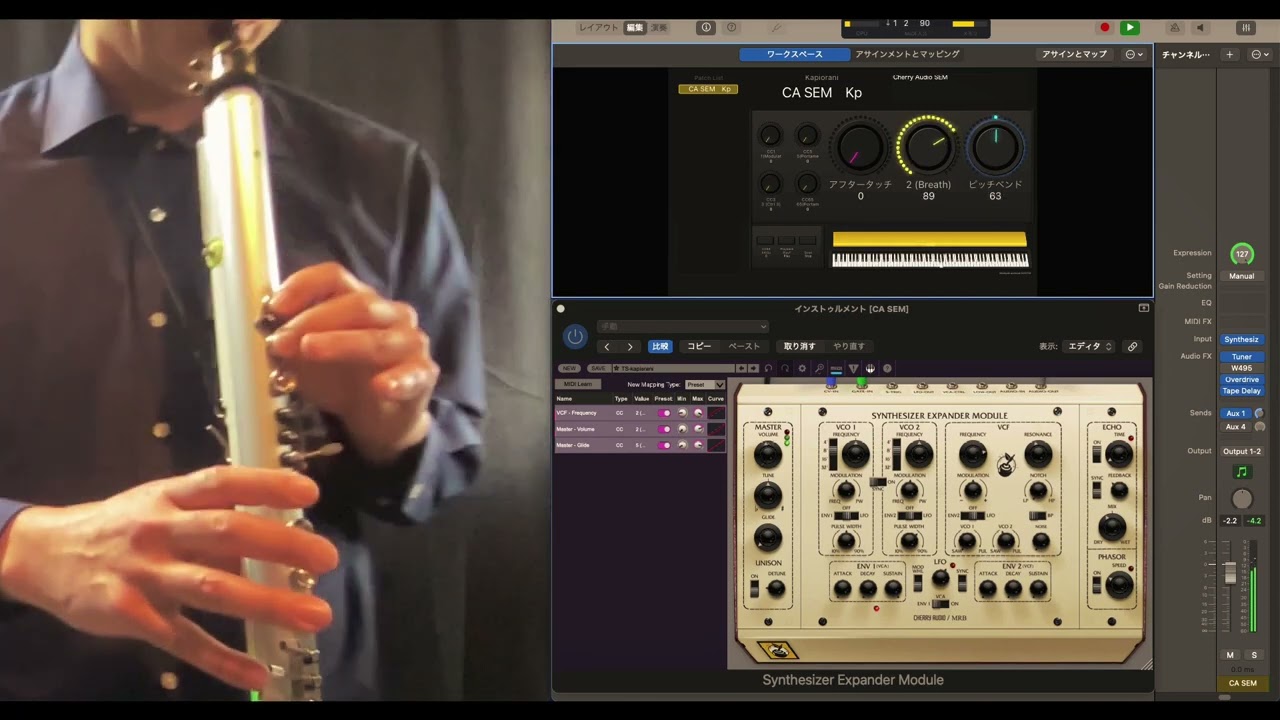Click the コピー copy button

tap(699, 347)
